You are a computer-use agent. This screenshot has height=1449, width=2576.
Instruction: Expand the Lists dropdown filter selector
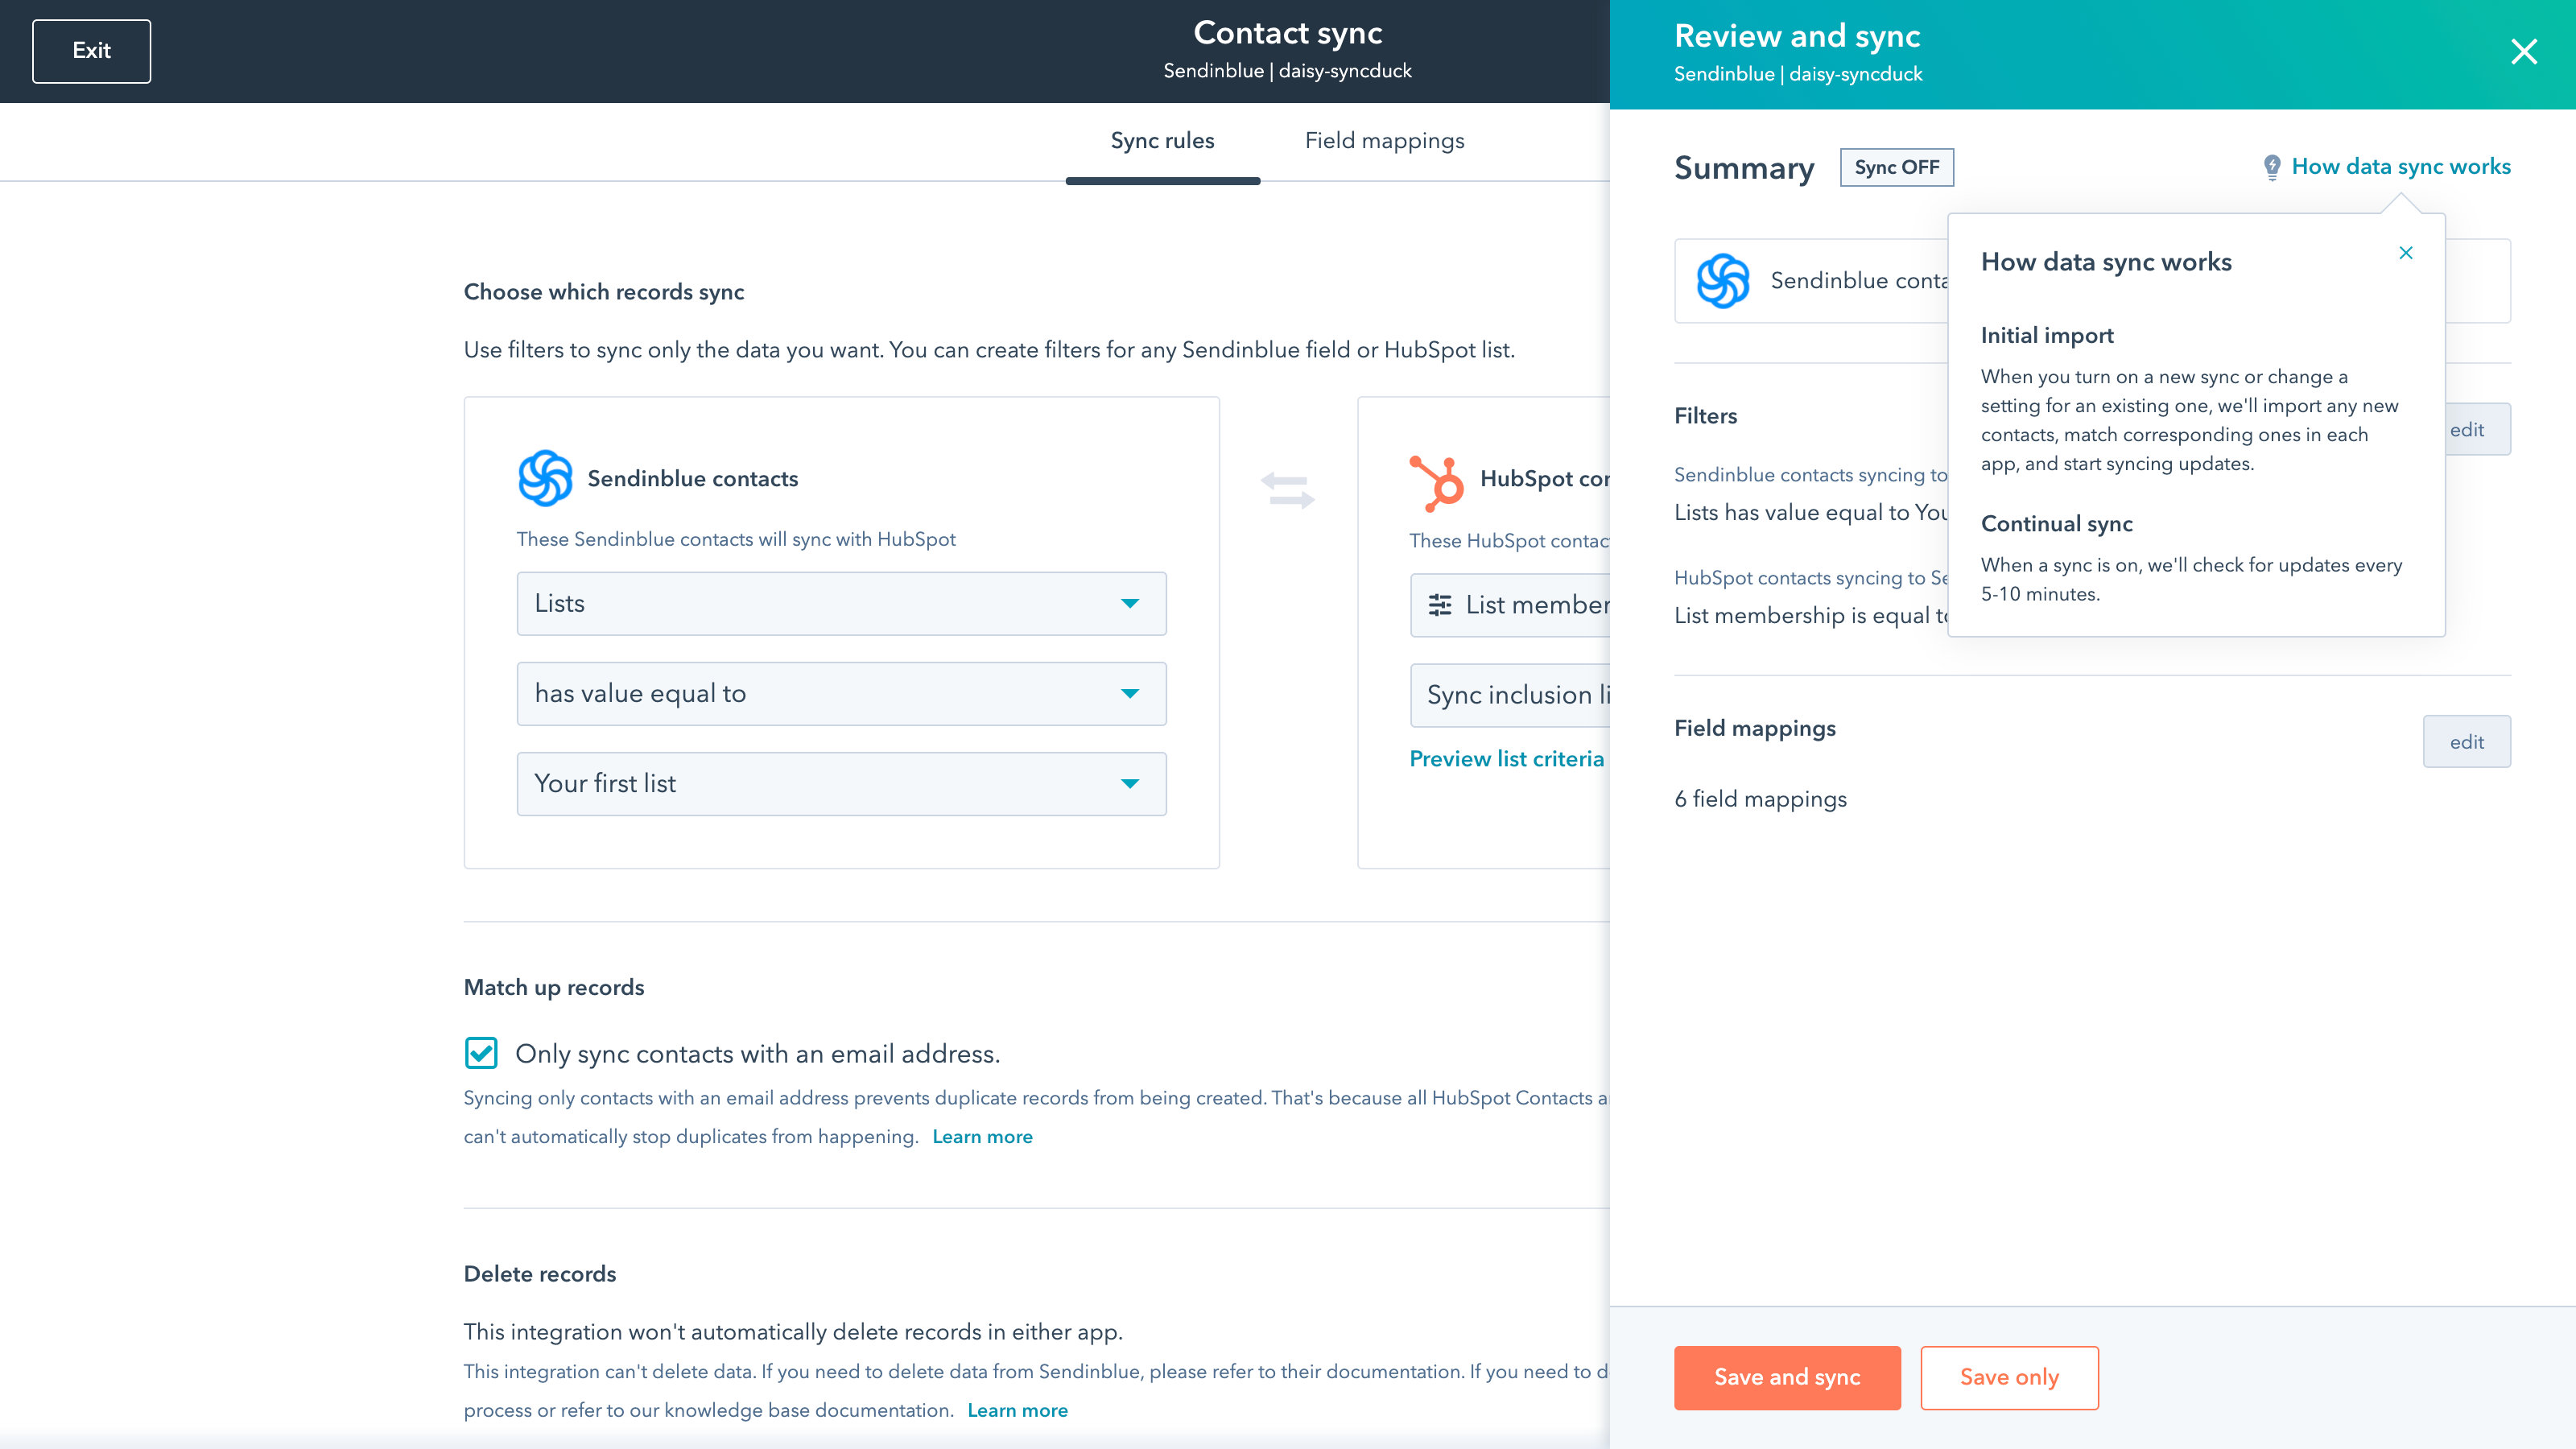coord(840,603)
